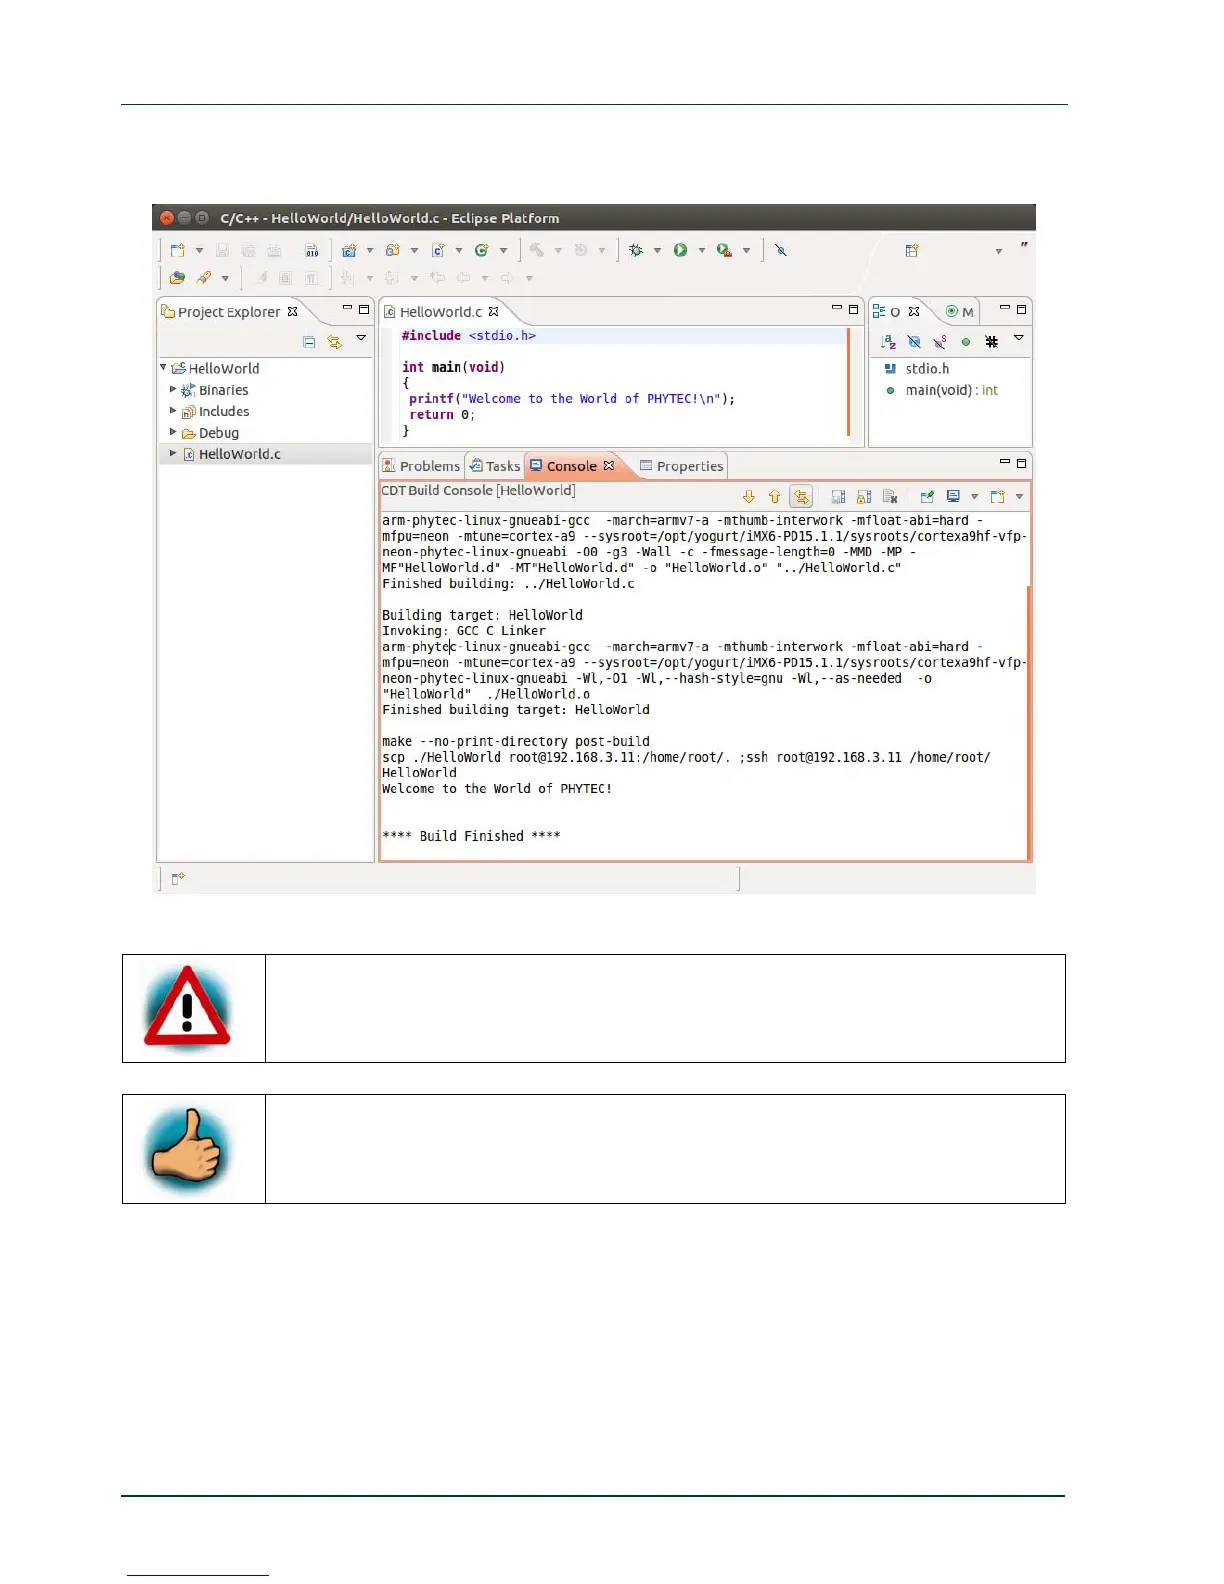Toggle alphabetical Sort in Outline view
This screenshot has height=1584, width=1224.
(x=889, y=342)
